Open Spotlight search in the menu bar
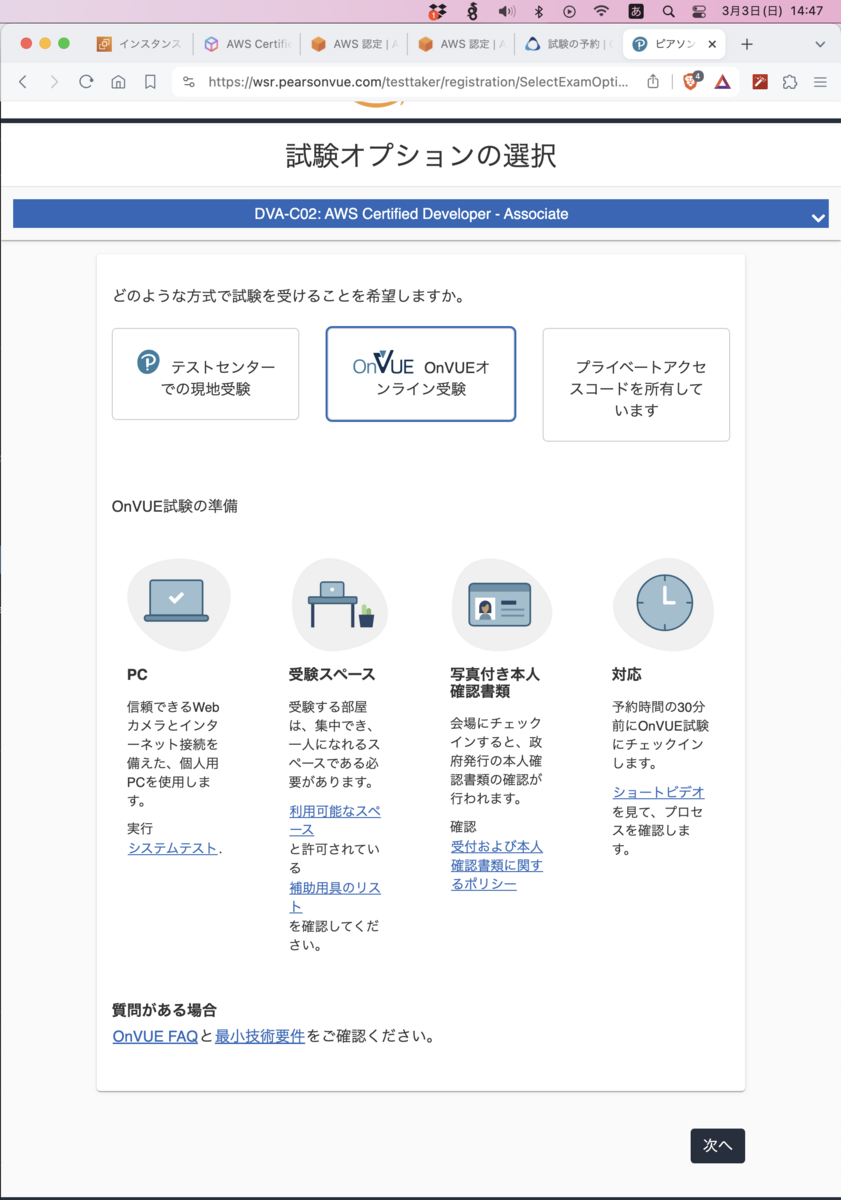Viewport: 841px width, 1200px height. click(x=668, y=11)
